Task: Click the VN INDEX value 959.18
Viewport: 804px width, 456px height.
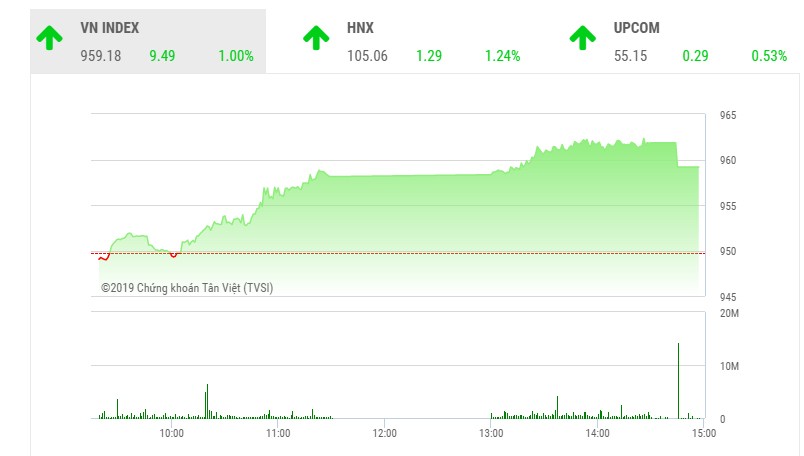Action: click(101, 56)
